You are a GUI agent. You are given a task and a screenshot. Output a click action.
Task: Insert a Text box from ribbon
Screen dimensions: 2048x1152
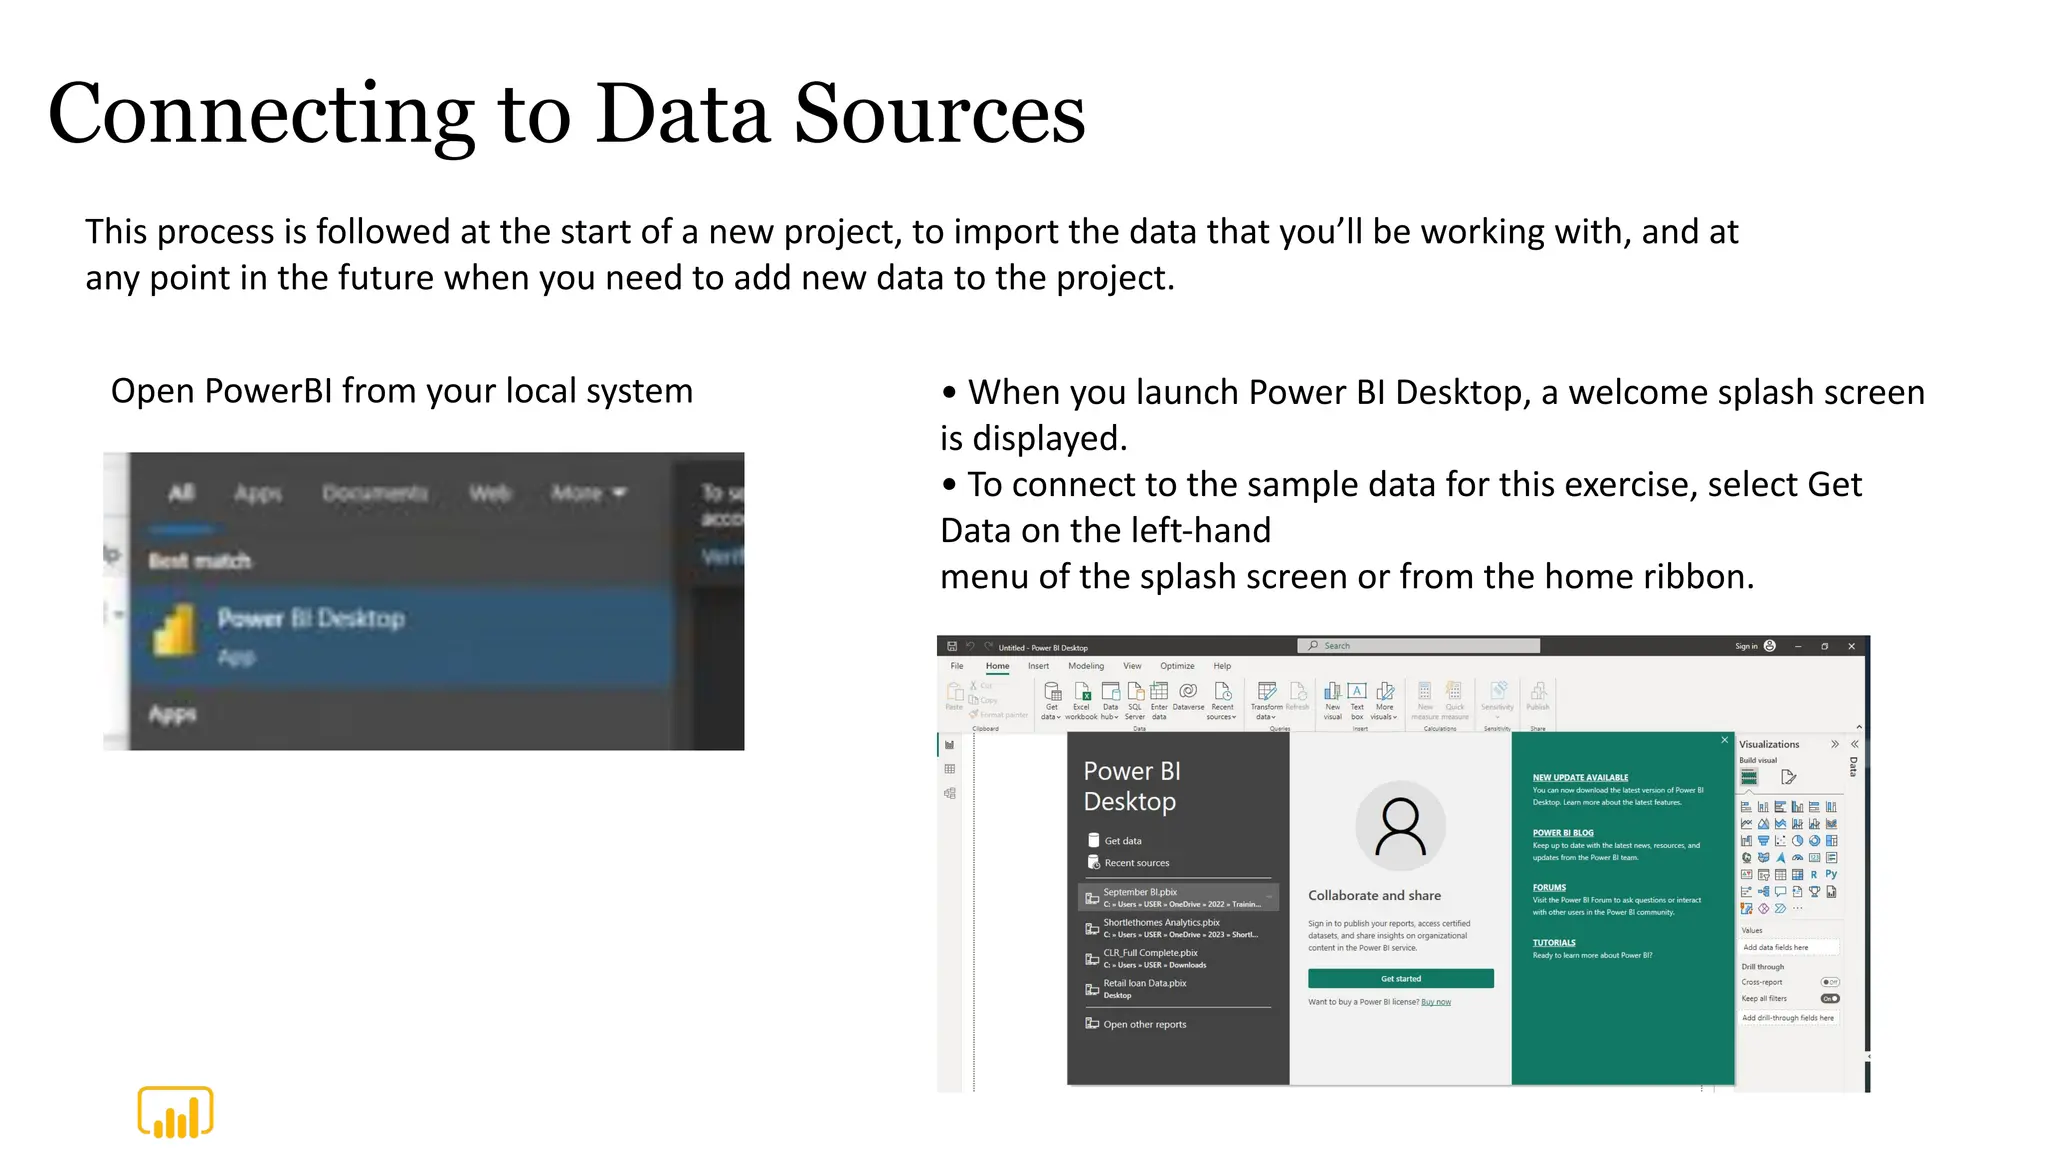pyautogui.click(x=1357, y=701)
